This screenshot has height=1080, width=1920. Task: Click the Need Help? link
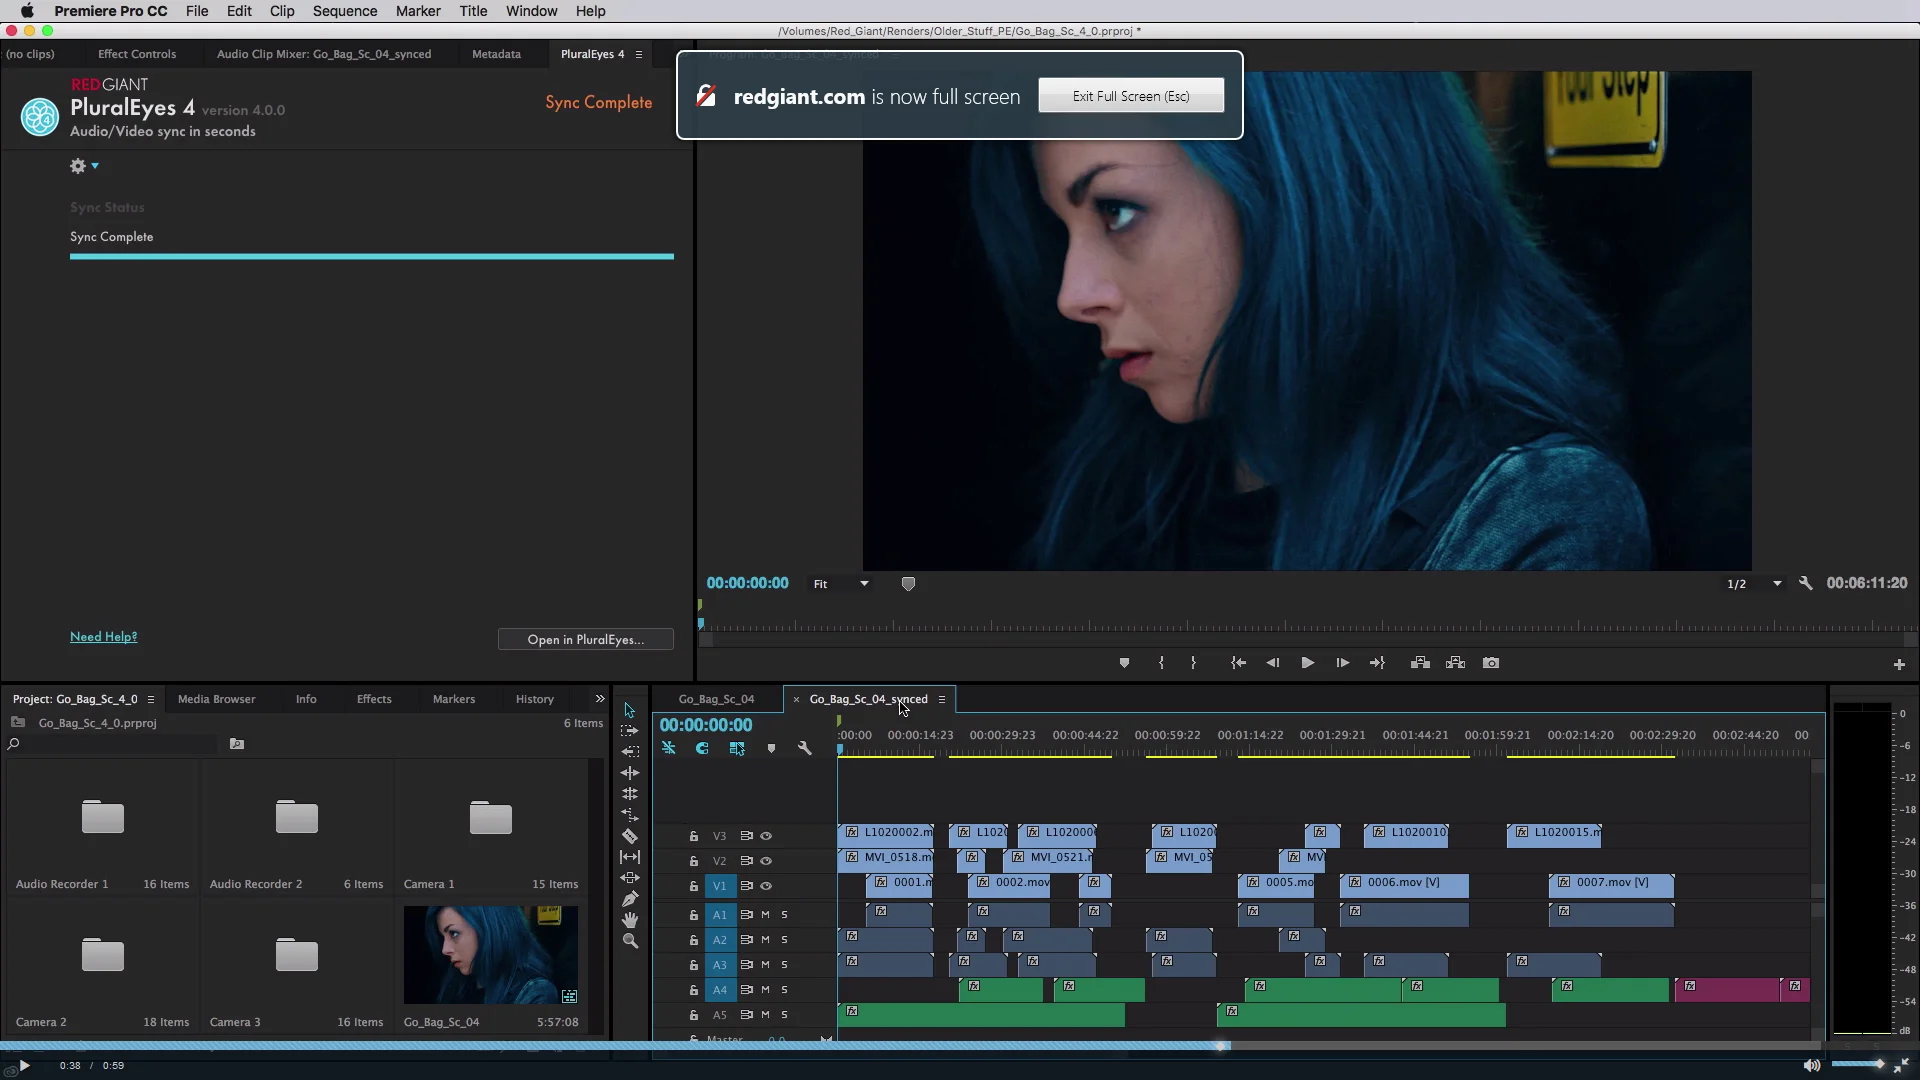coord(103,637)
